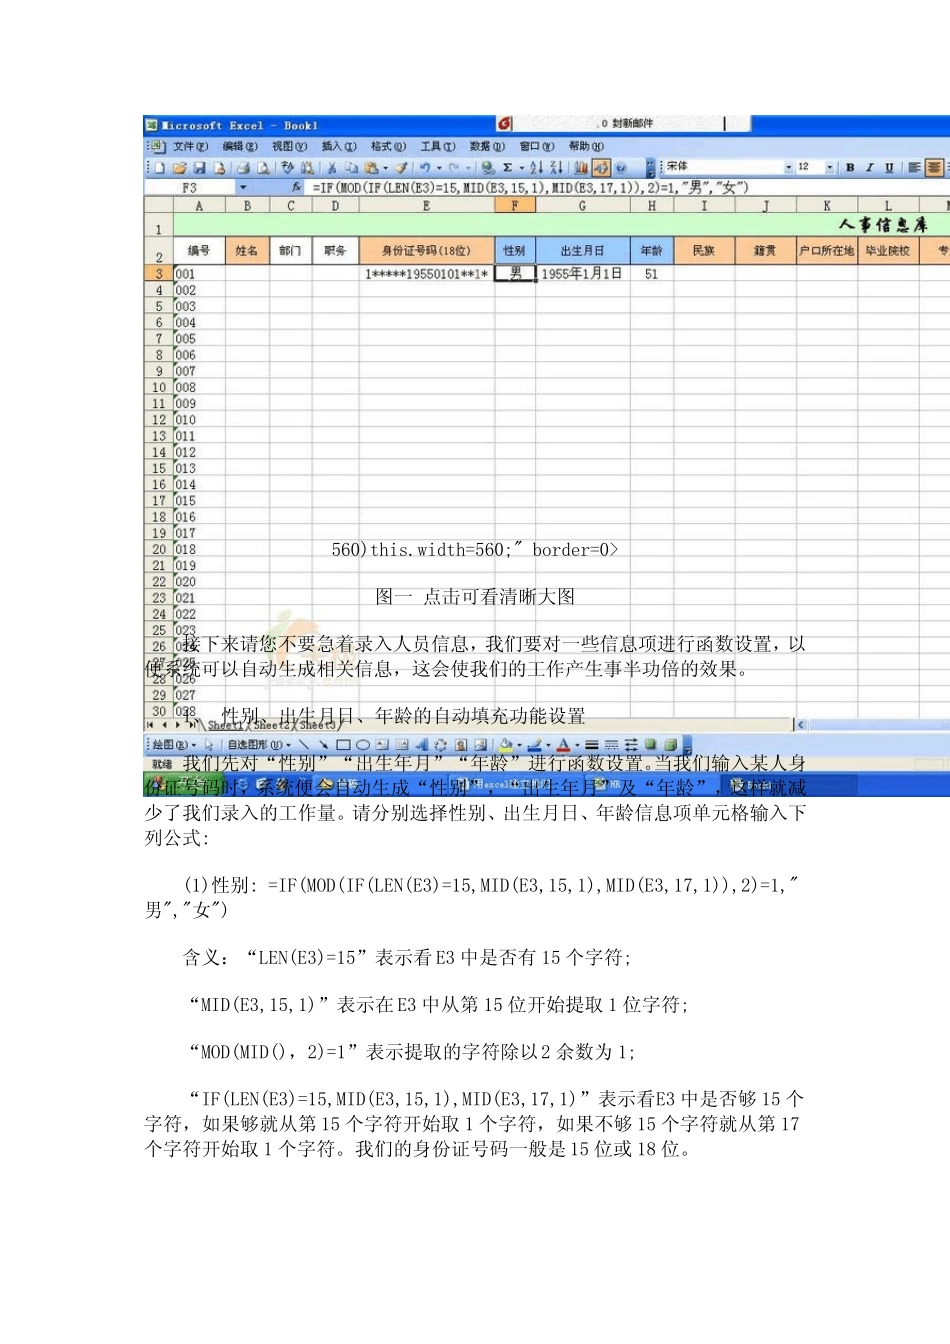Open Line Style options in drawing toolbar
Screen dimensions: 950x1344
pos(591,744)
